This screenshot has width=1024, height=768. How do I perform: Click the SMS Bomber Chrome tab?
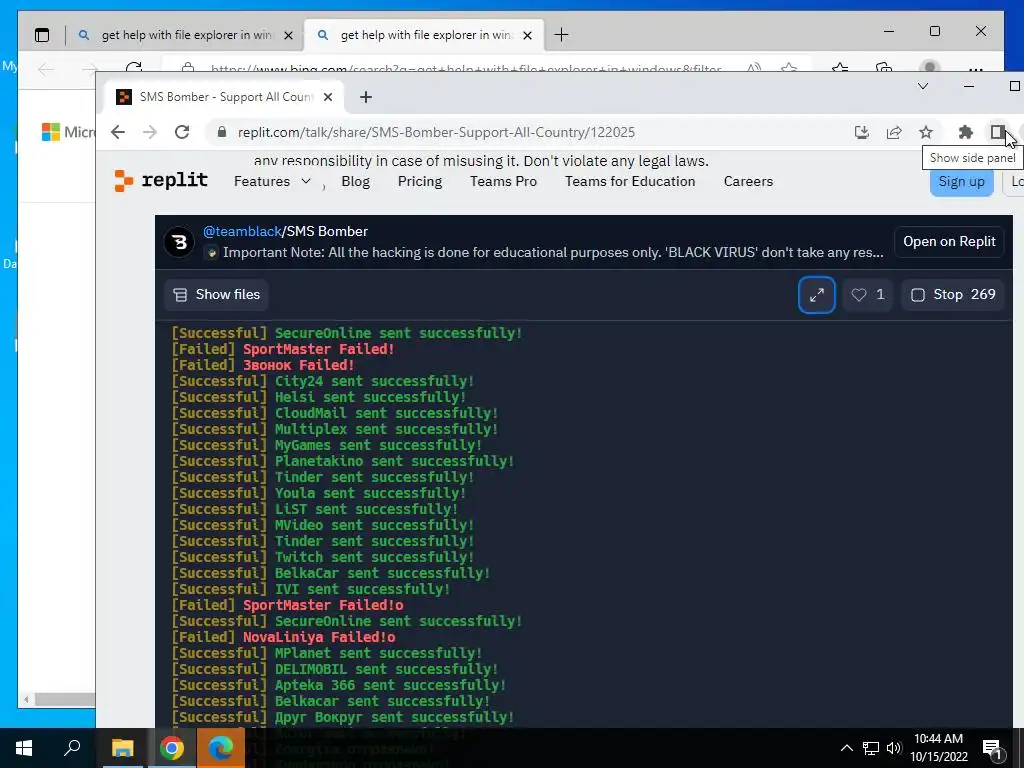pyautogui.click(x=225, y=97)
